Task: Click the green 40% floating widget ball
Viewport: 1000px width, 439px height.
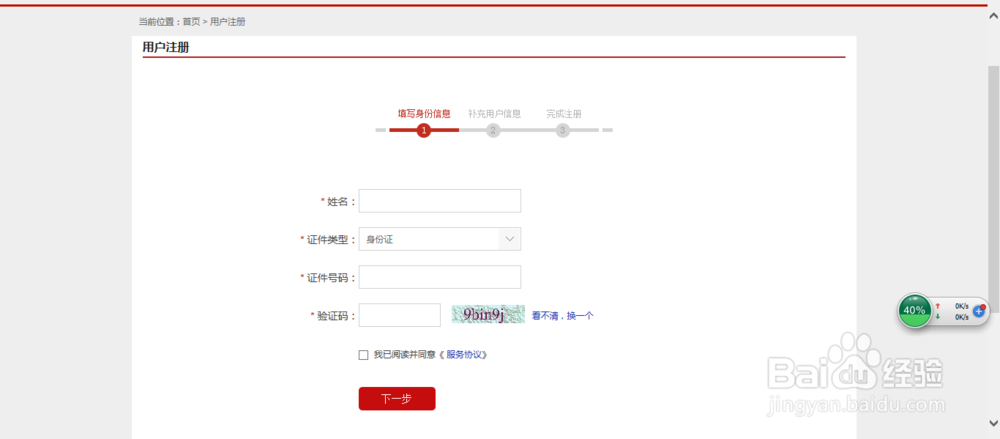Action: (x=915, y=310)
